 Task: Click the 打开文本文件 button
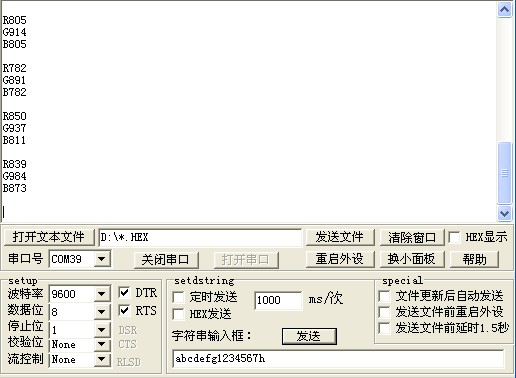tap(49, 237)
